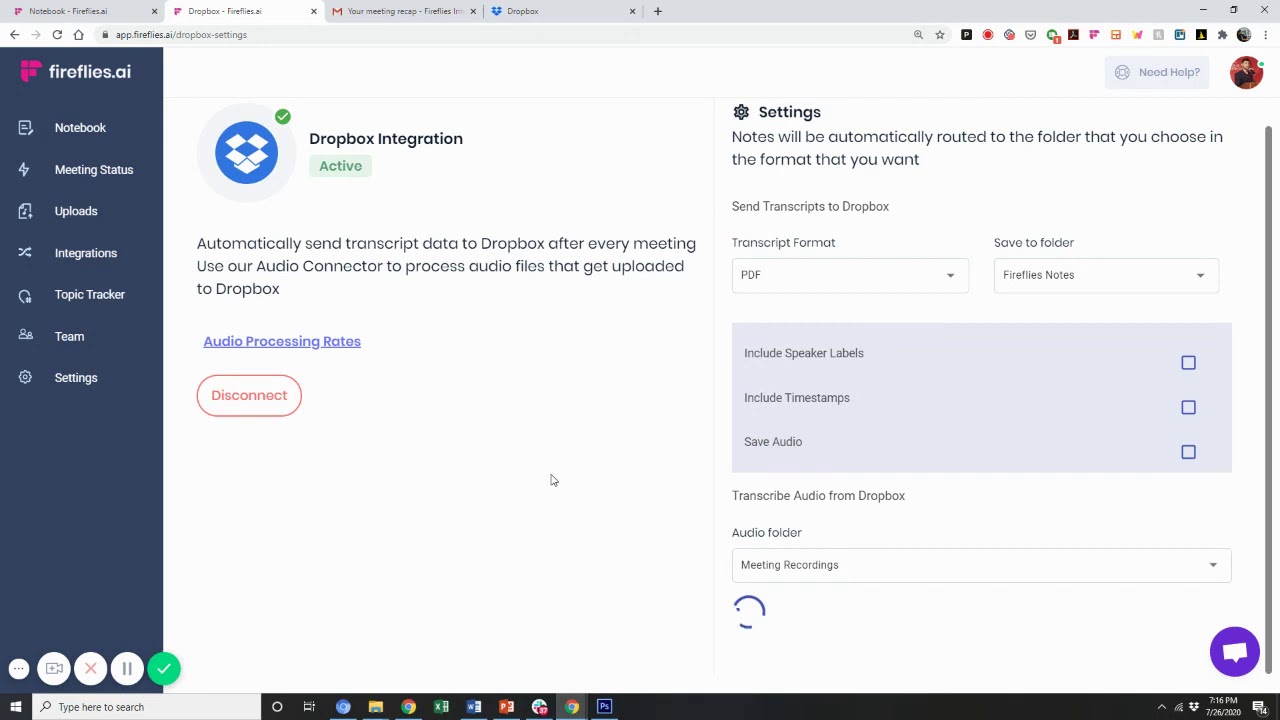
Task: Pause the screen recording
Action: [127, 669]
